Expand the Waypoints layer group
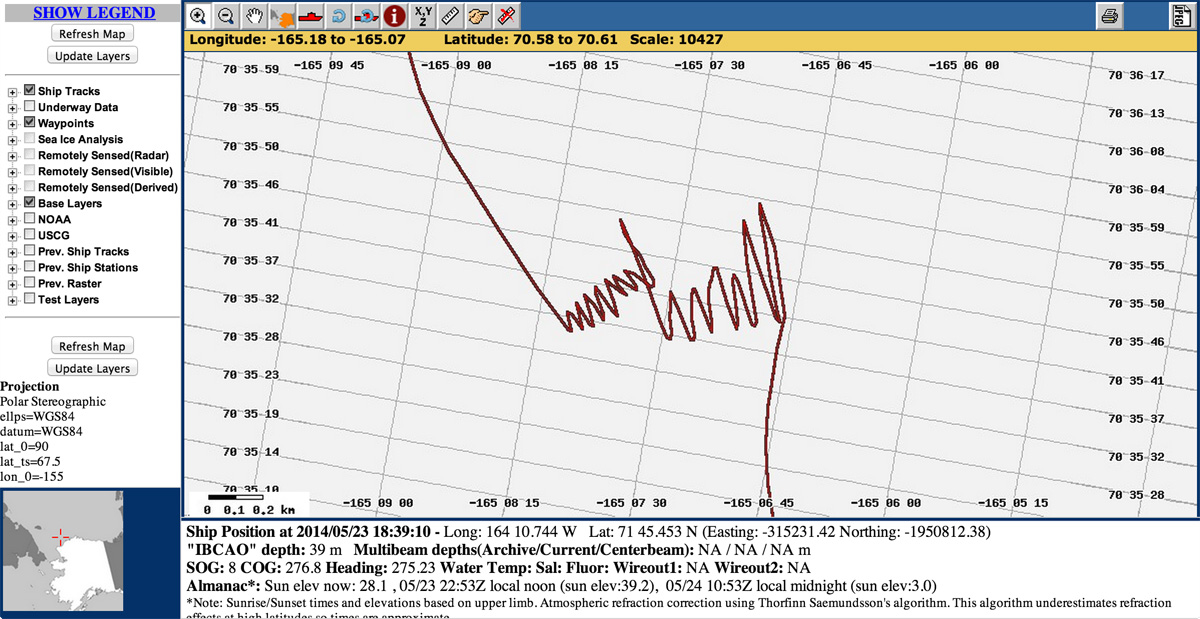 [x=12, y=124]
